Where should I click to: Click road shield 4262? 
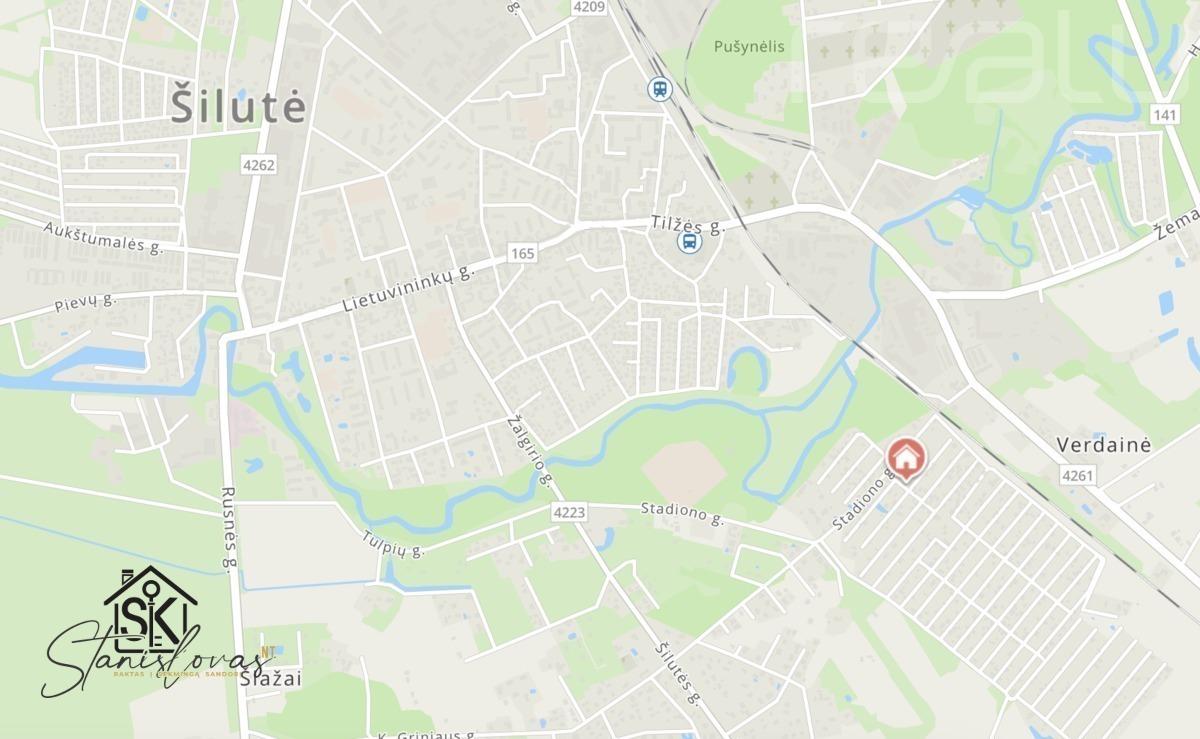pyautogui.click(x=257, y=162)
